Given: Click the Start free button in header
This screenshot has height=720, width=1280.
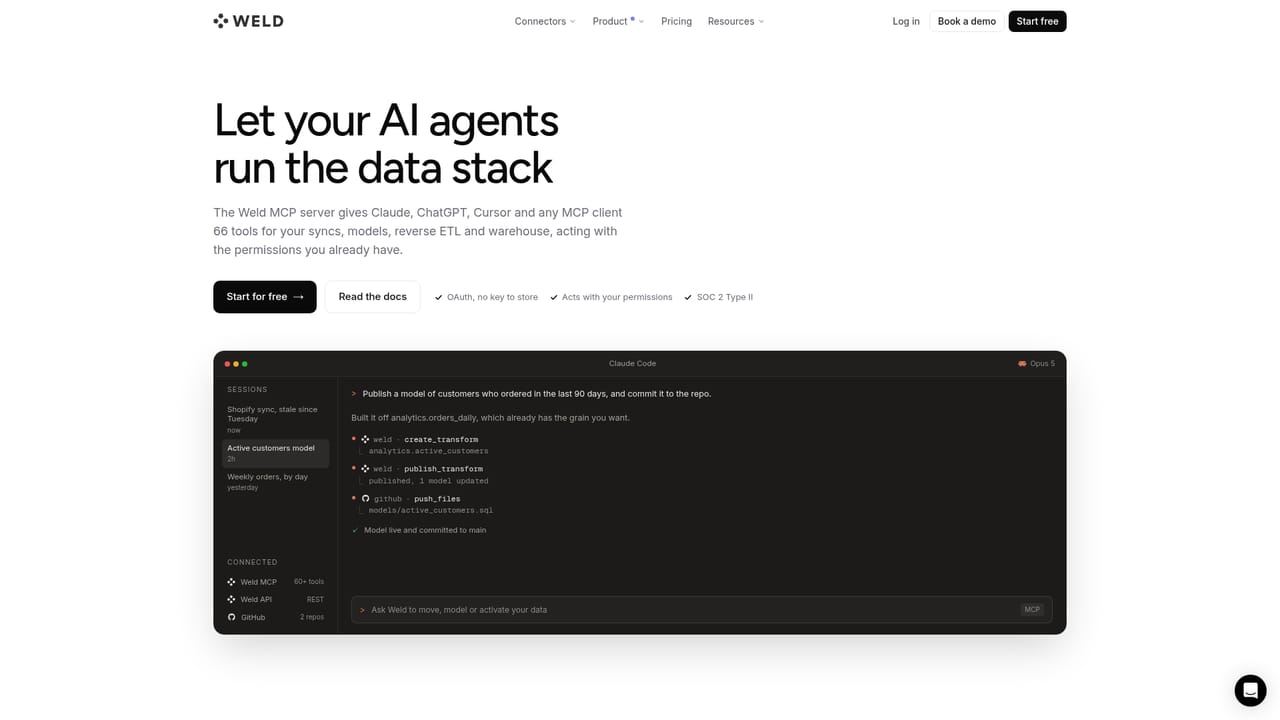Looking at the screenshot, I should [x=1037, y=21].
